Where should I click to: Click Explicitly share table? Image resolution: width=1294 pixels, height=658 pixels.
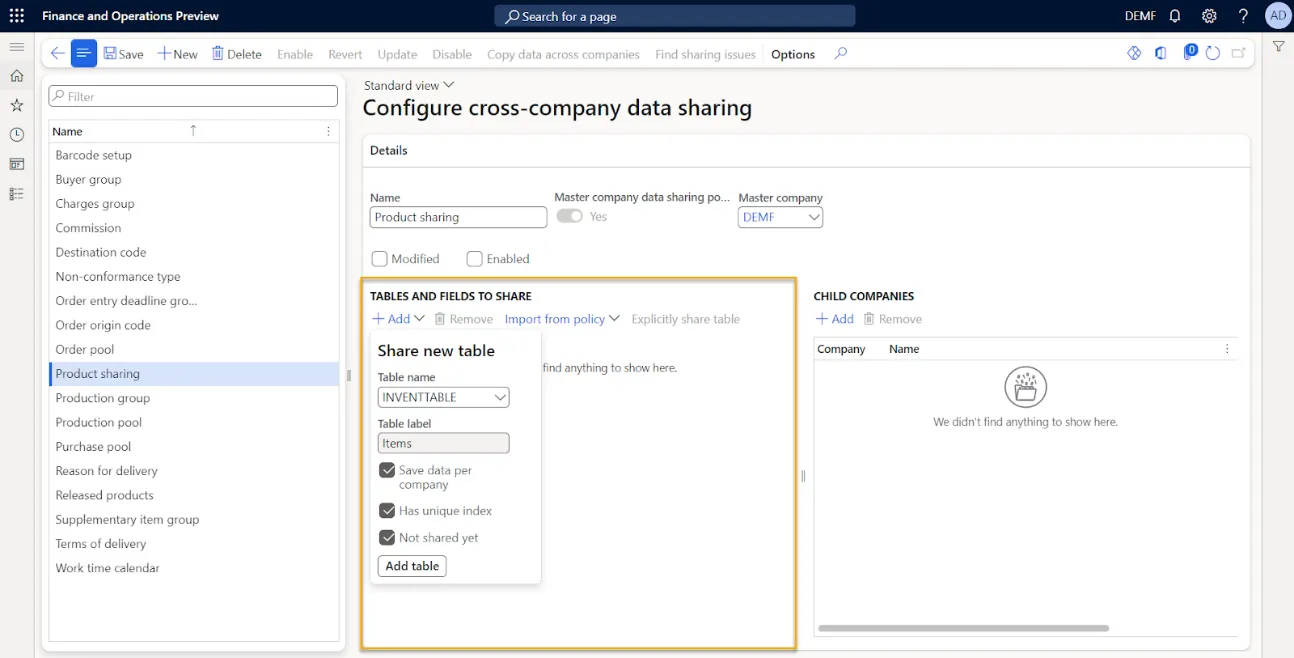pyautogui.click(x=686, y=319)
